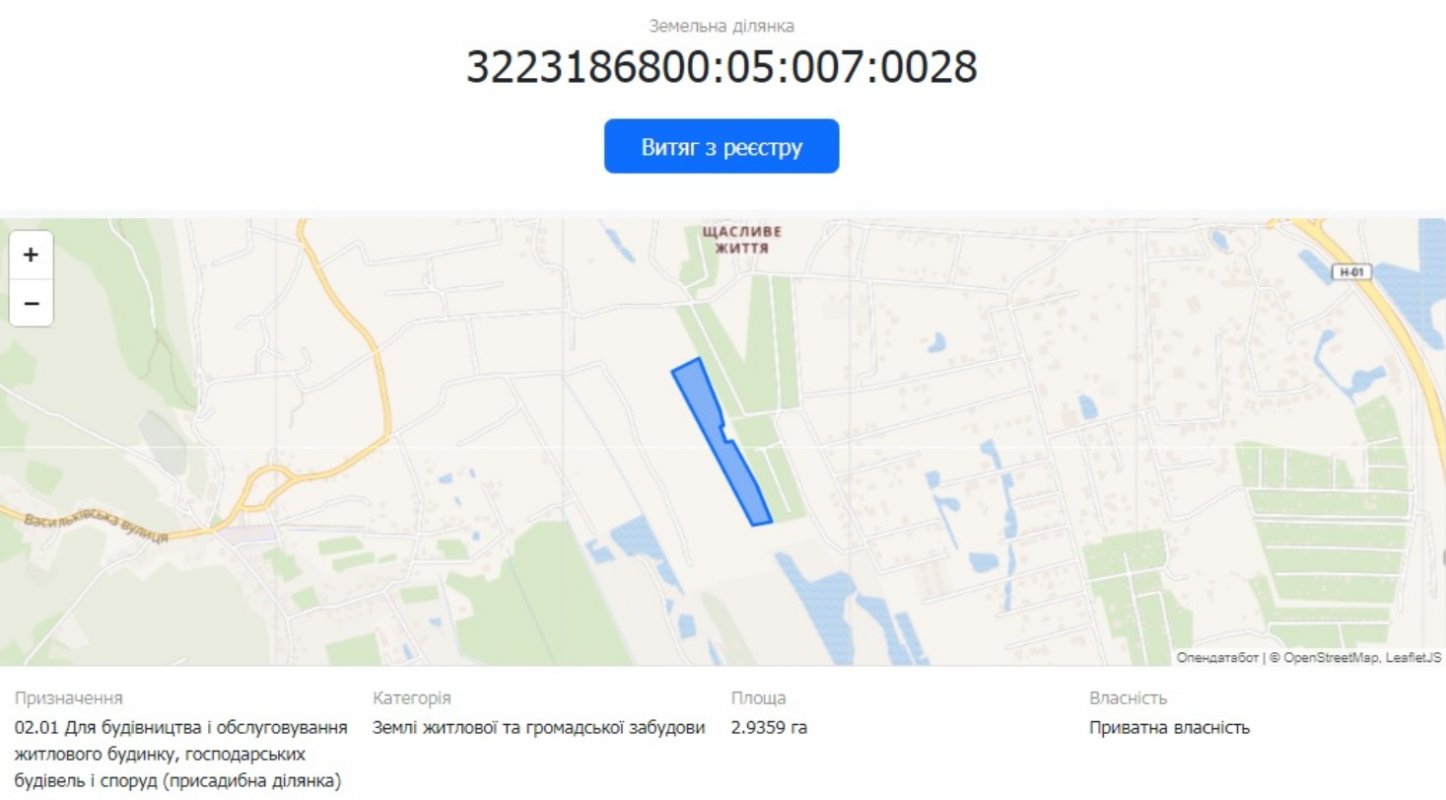The image size is (1446, 800).
Task: Open the Витяг з реєстру registry extract
Action: click(x=721, y=147)
